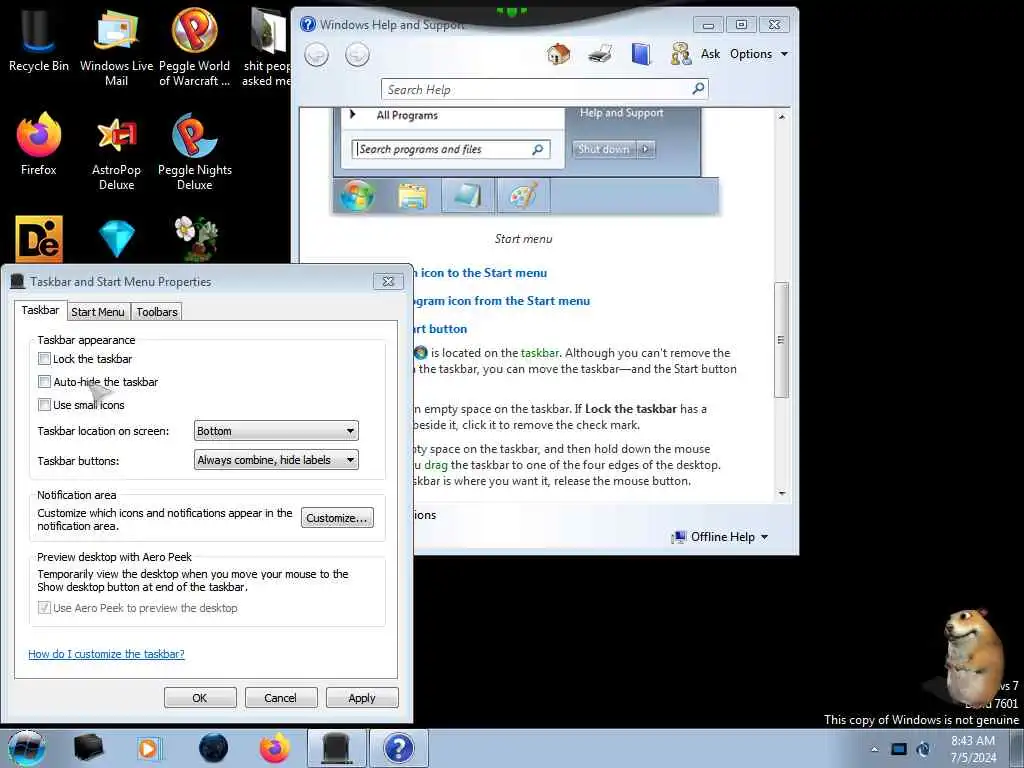Viewport: 1024px width, 768px height.
Task: Open Taskbar location on screen dropdown
Action: click(276, 431)
